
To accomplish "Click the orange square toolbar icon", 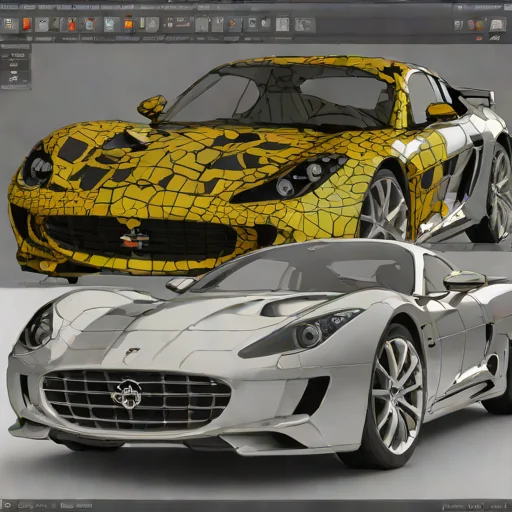I will tap(128, 24).
